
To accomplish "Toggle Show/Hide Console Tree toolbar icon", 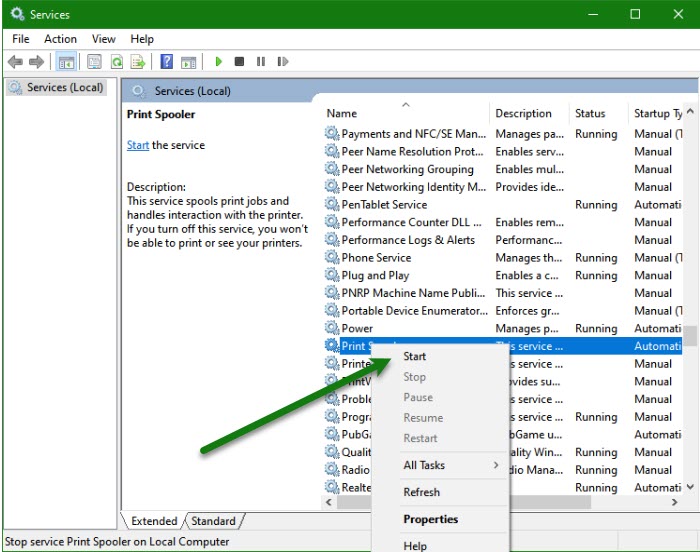I will coord(66,62).
